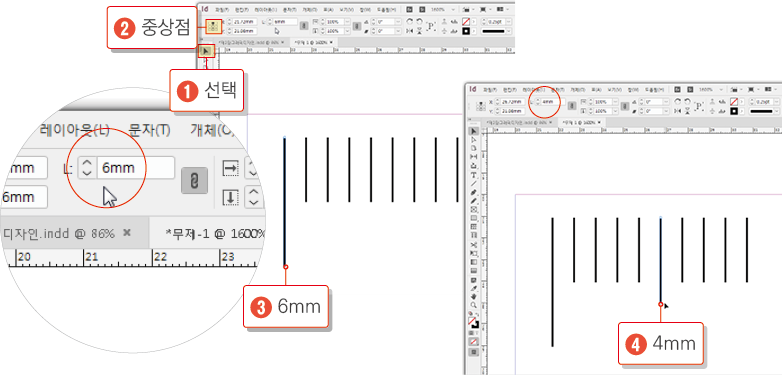Toggle width-height constrain link in right window

572,106
